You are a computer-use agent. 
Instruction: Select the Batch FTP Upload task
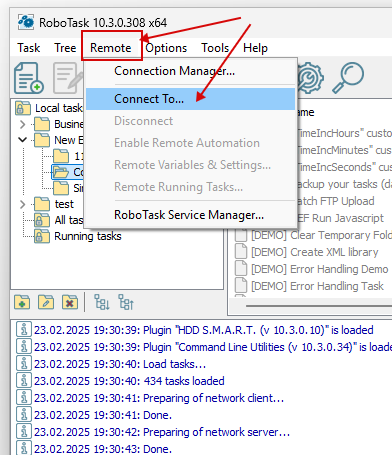[x=335, y=201]
